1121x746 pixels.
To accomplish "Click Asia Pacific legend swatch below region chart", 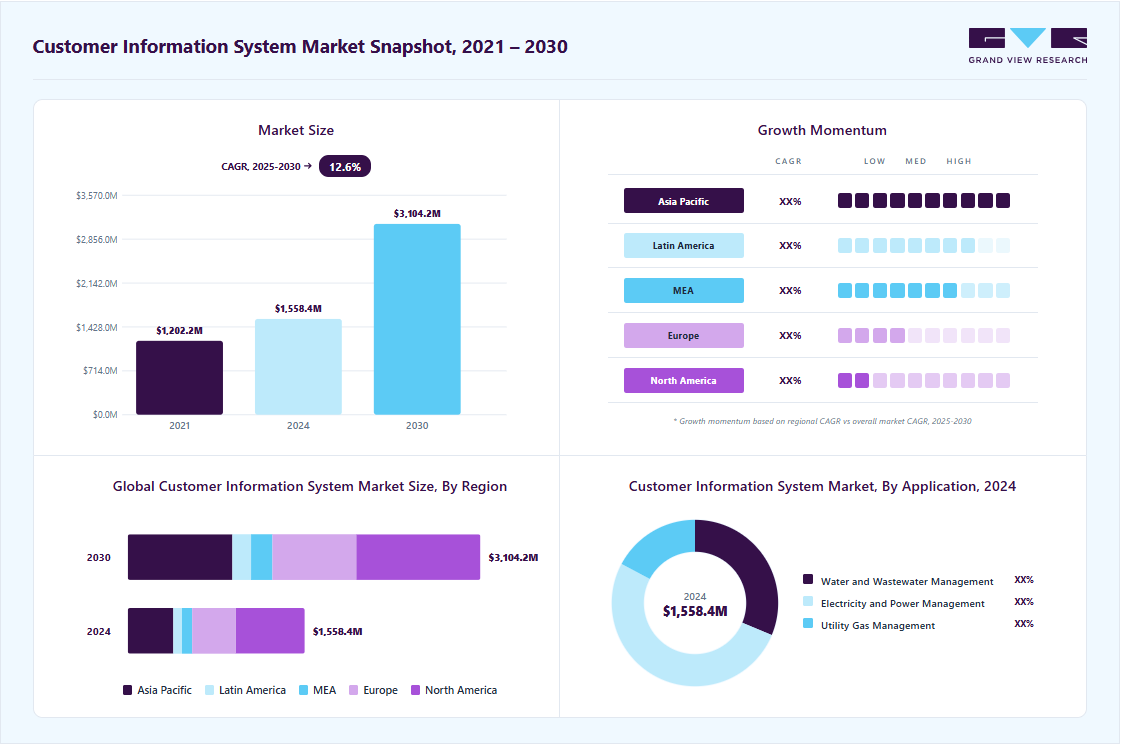I will tap(127, 690).
